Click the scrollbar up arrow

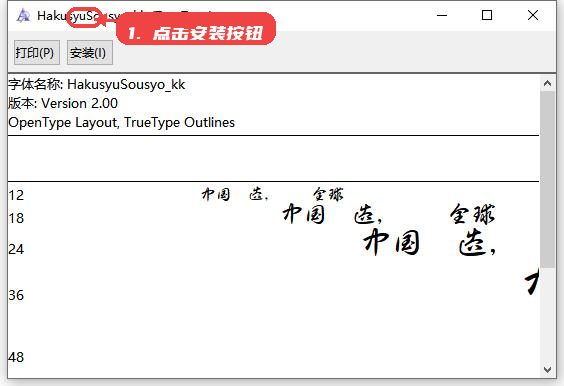coord(547,83)
